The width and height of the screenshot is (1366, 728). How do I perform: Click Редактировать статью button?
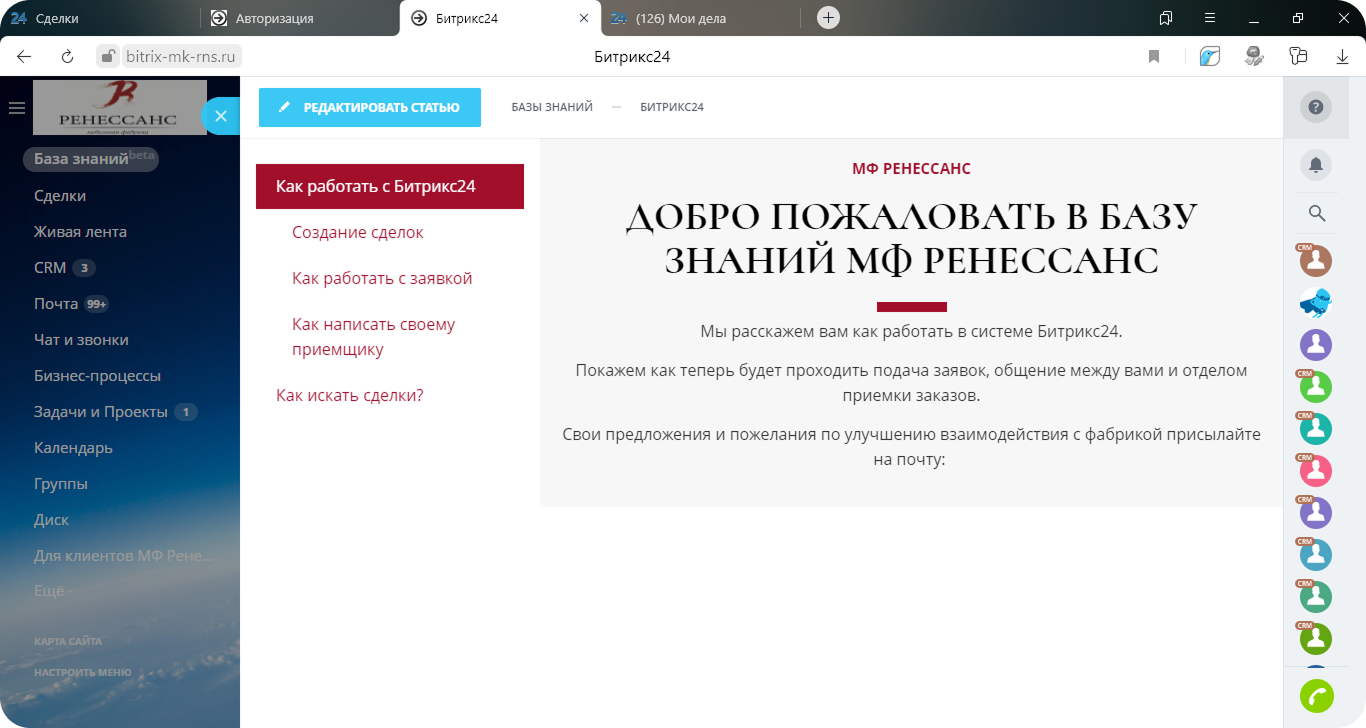(370, 107)
